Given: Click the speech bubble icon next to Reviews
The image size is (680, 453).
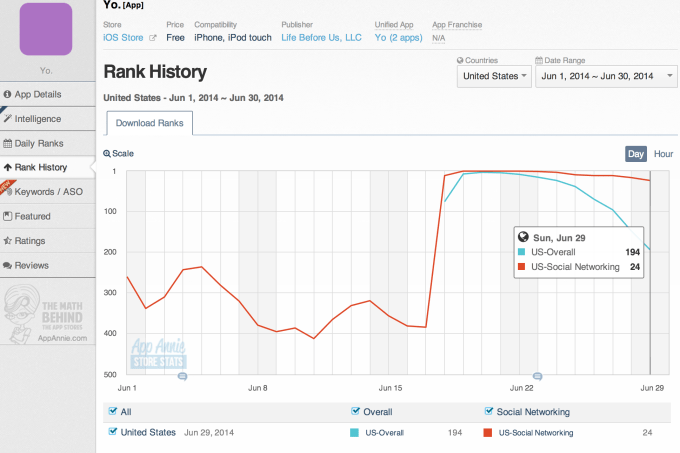Looking at the screenshot, I should pyautogui.click(x=7, y=265).
